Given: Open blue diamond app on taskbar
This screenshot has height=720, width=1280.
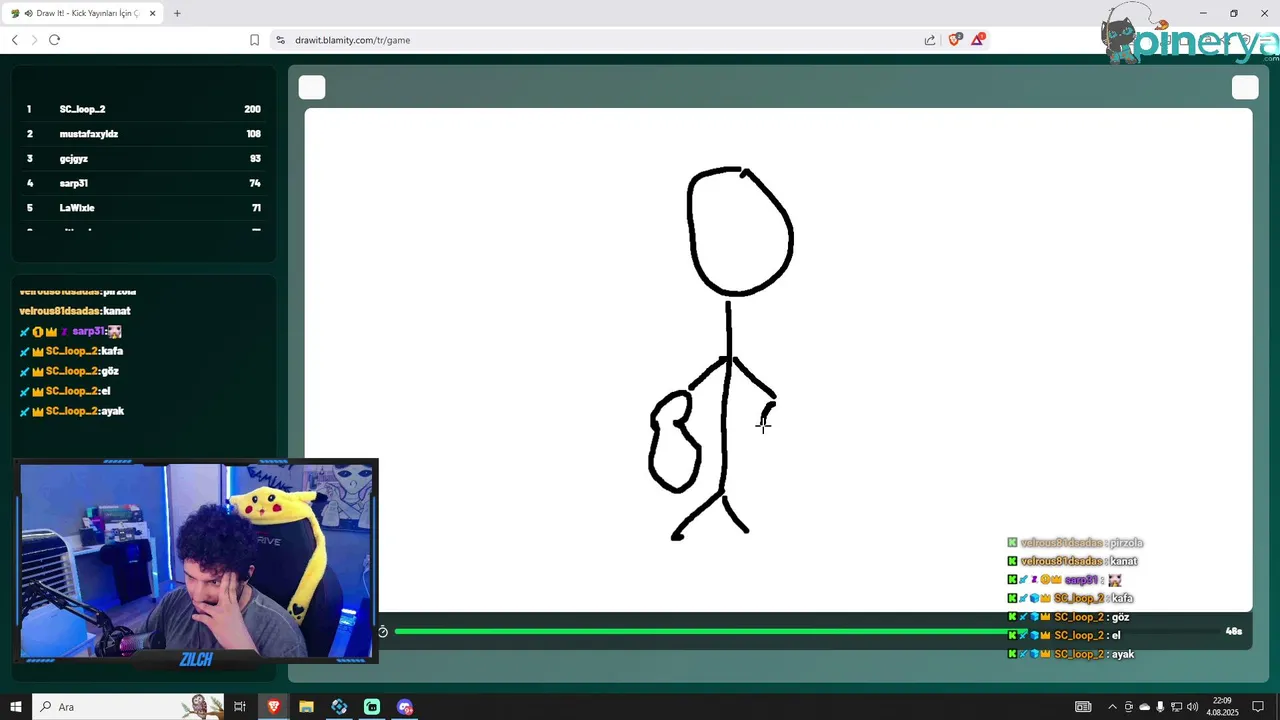Looking at the screenshot, I should (x=339, y=707).
